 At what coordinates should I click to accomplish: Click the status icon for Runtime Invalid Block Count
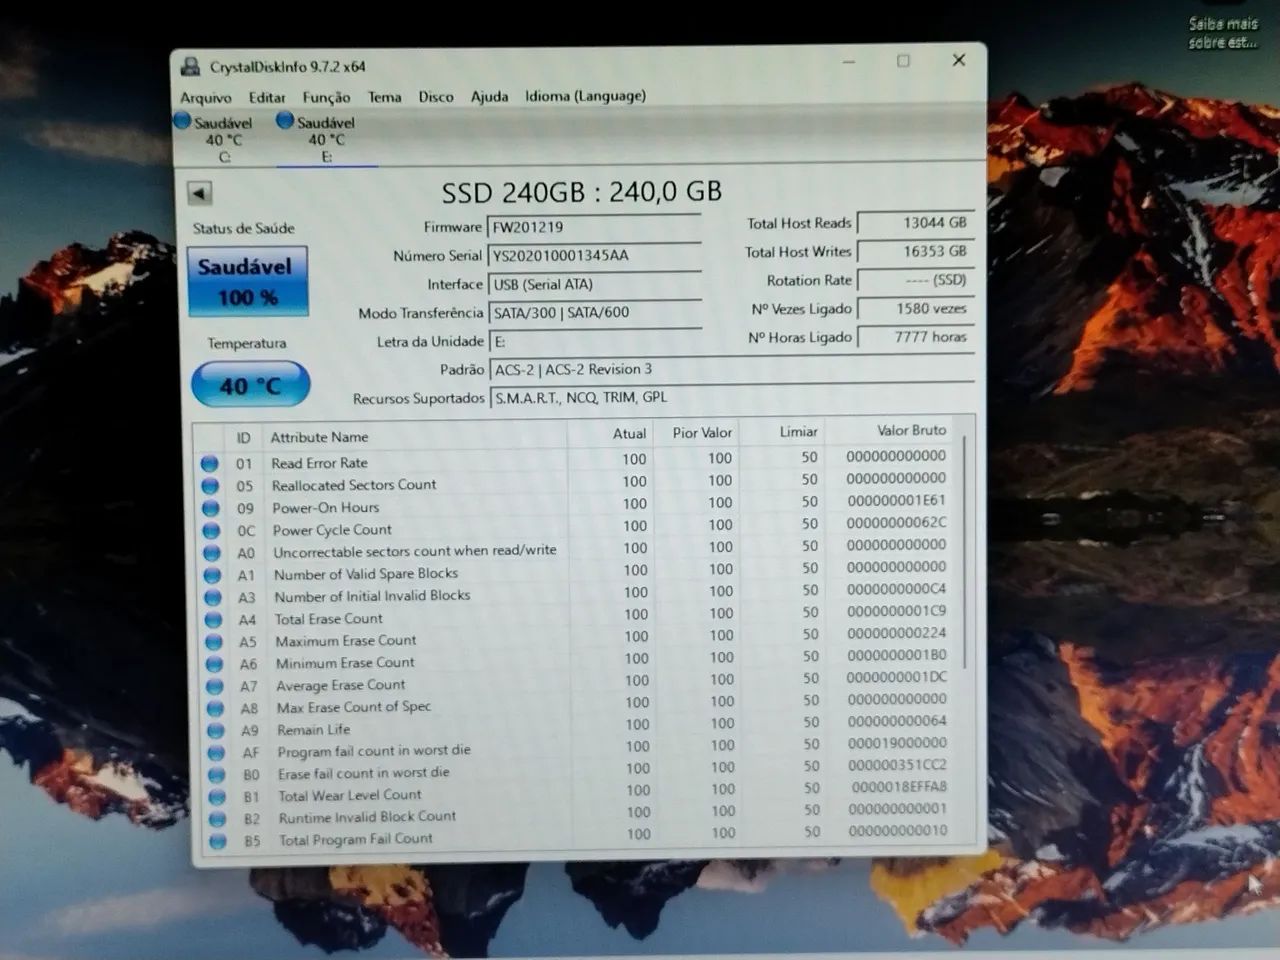point(217,819)
